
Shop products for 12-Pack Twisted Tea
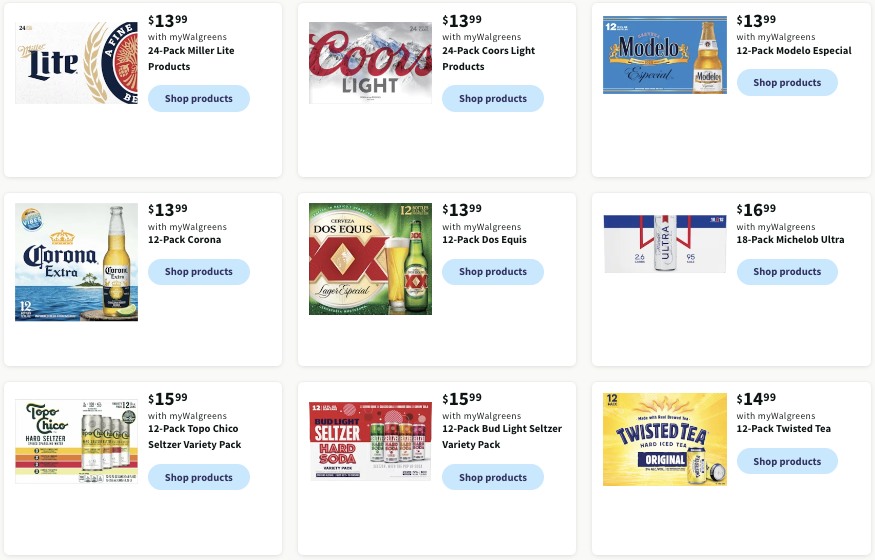point(787,461)
